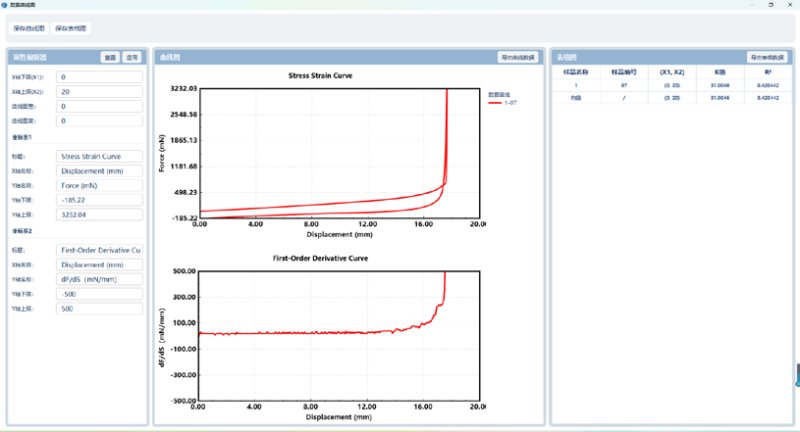Click the application icon in title bar
The height and width of the screenshot is (432, 800).
5,5
